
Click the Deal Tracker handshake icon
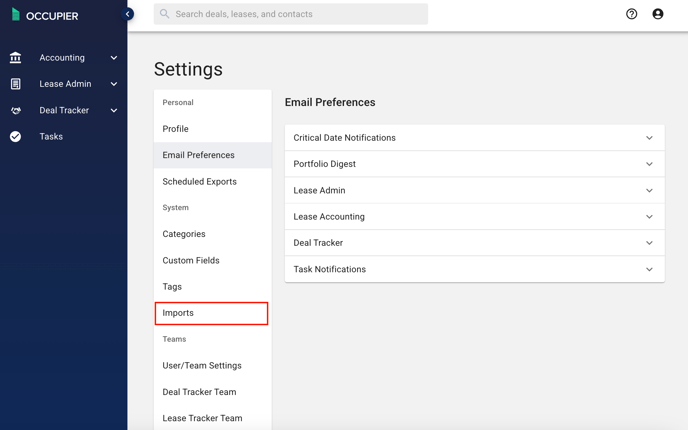click(x=16, y=111)
